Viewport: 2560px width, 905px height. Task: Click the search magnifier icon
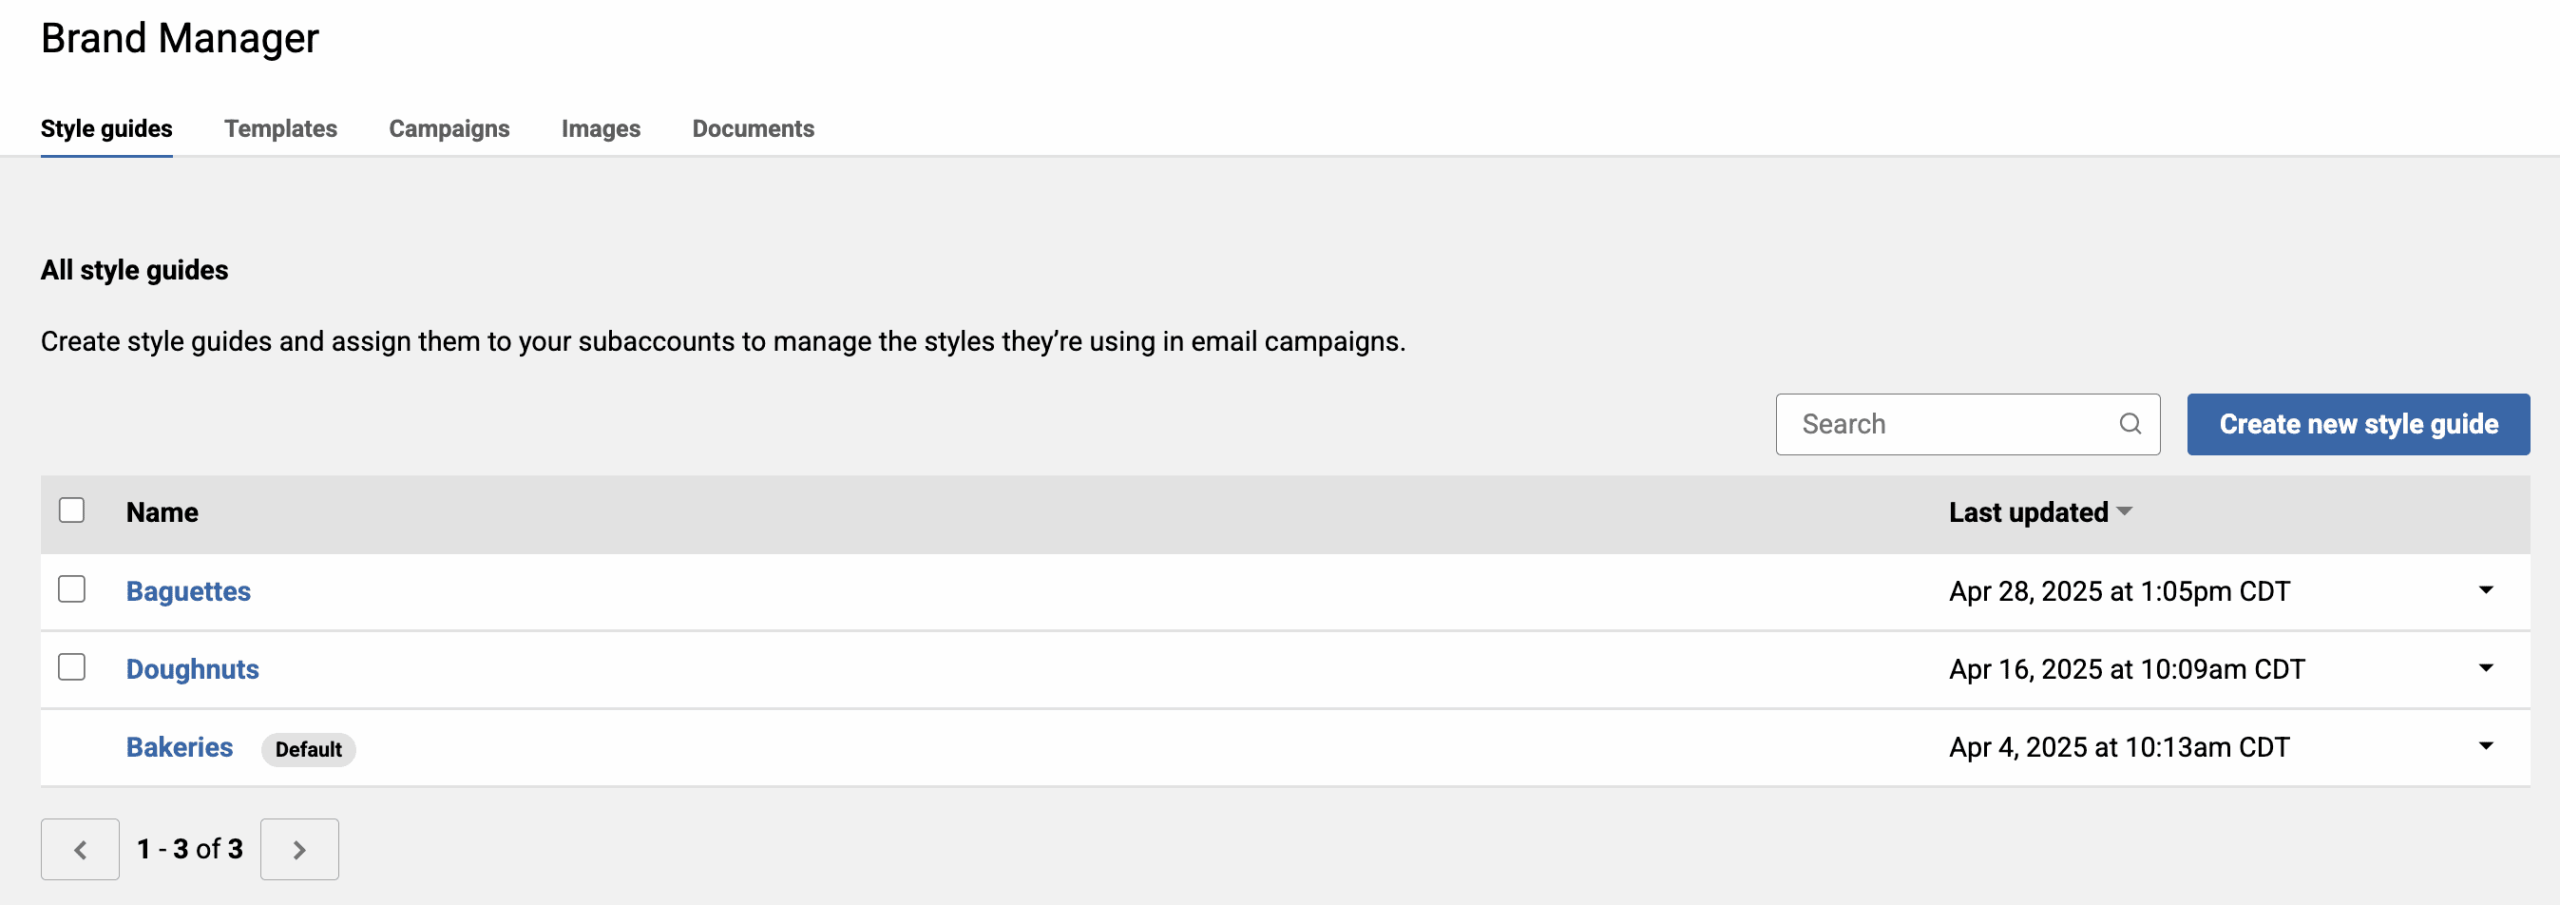pos(2129,424)
